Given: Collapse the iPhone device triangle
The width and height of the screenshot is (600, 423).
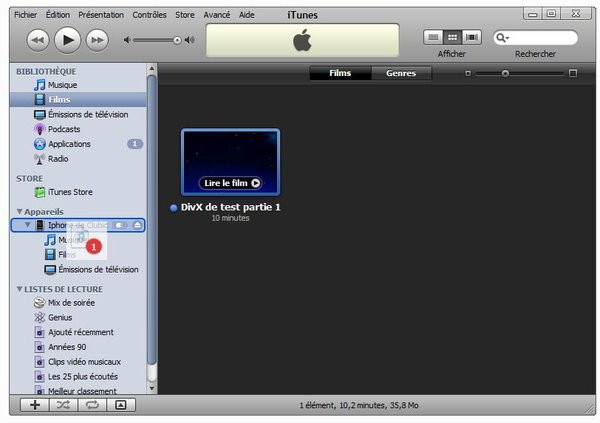Looking at the screenshot, I should [28, 225].
